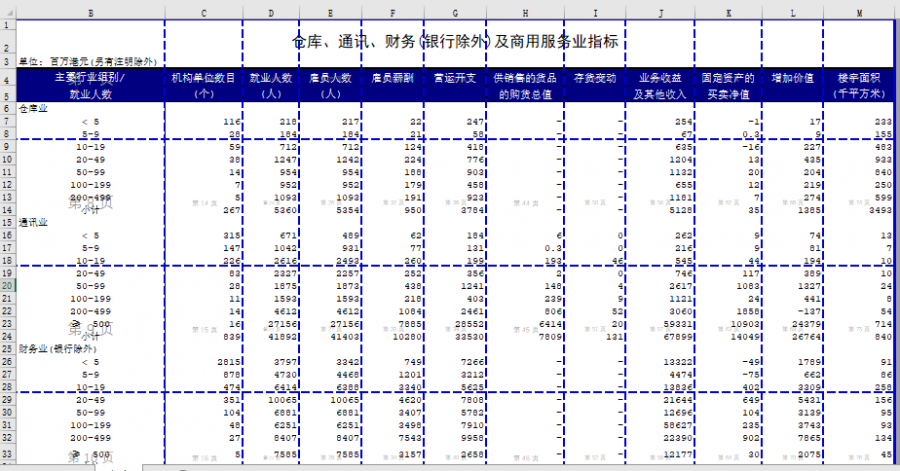Click cell 2617 in row 20
Viewport: 900px width, 471px height.
pyautogui.click(x=680, y=286)
